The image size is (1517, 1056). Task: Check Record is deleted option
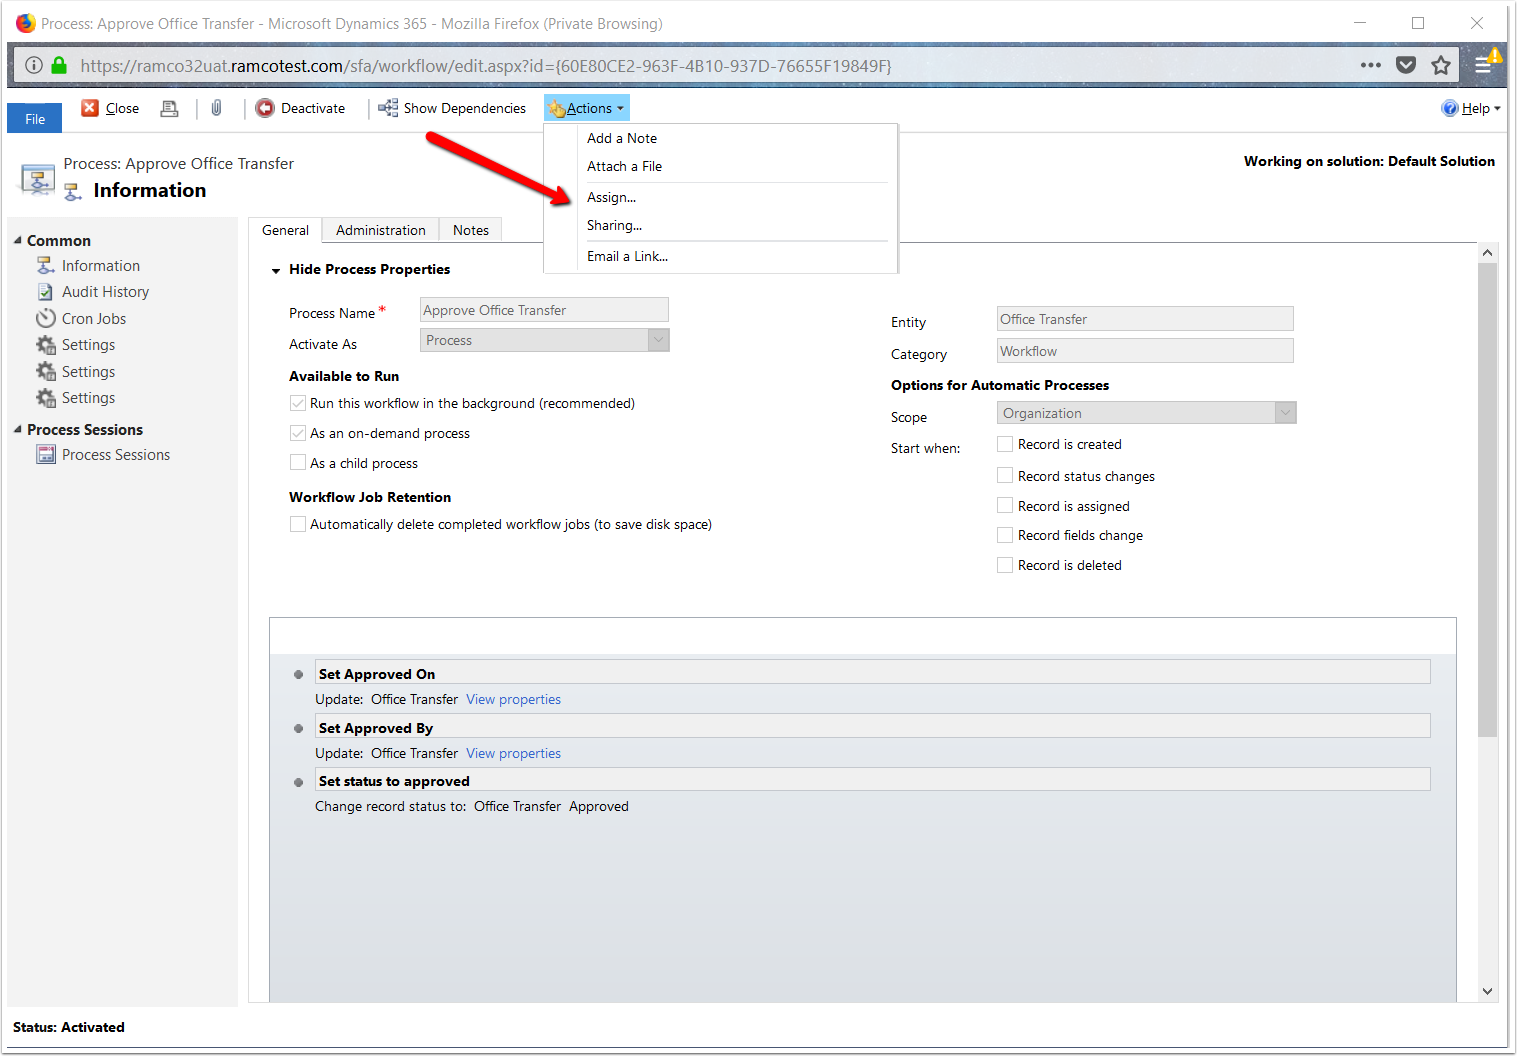1005,565
